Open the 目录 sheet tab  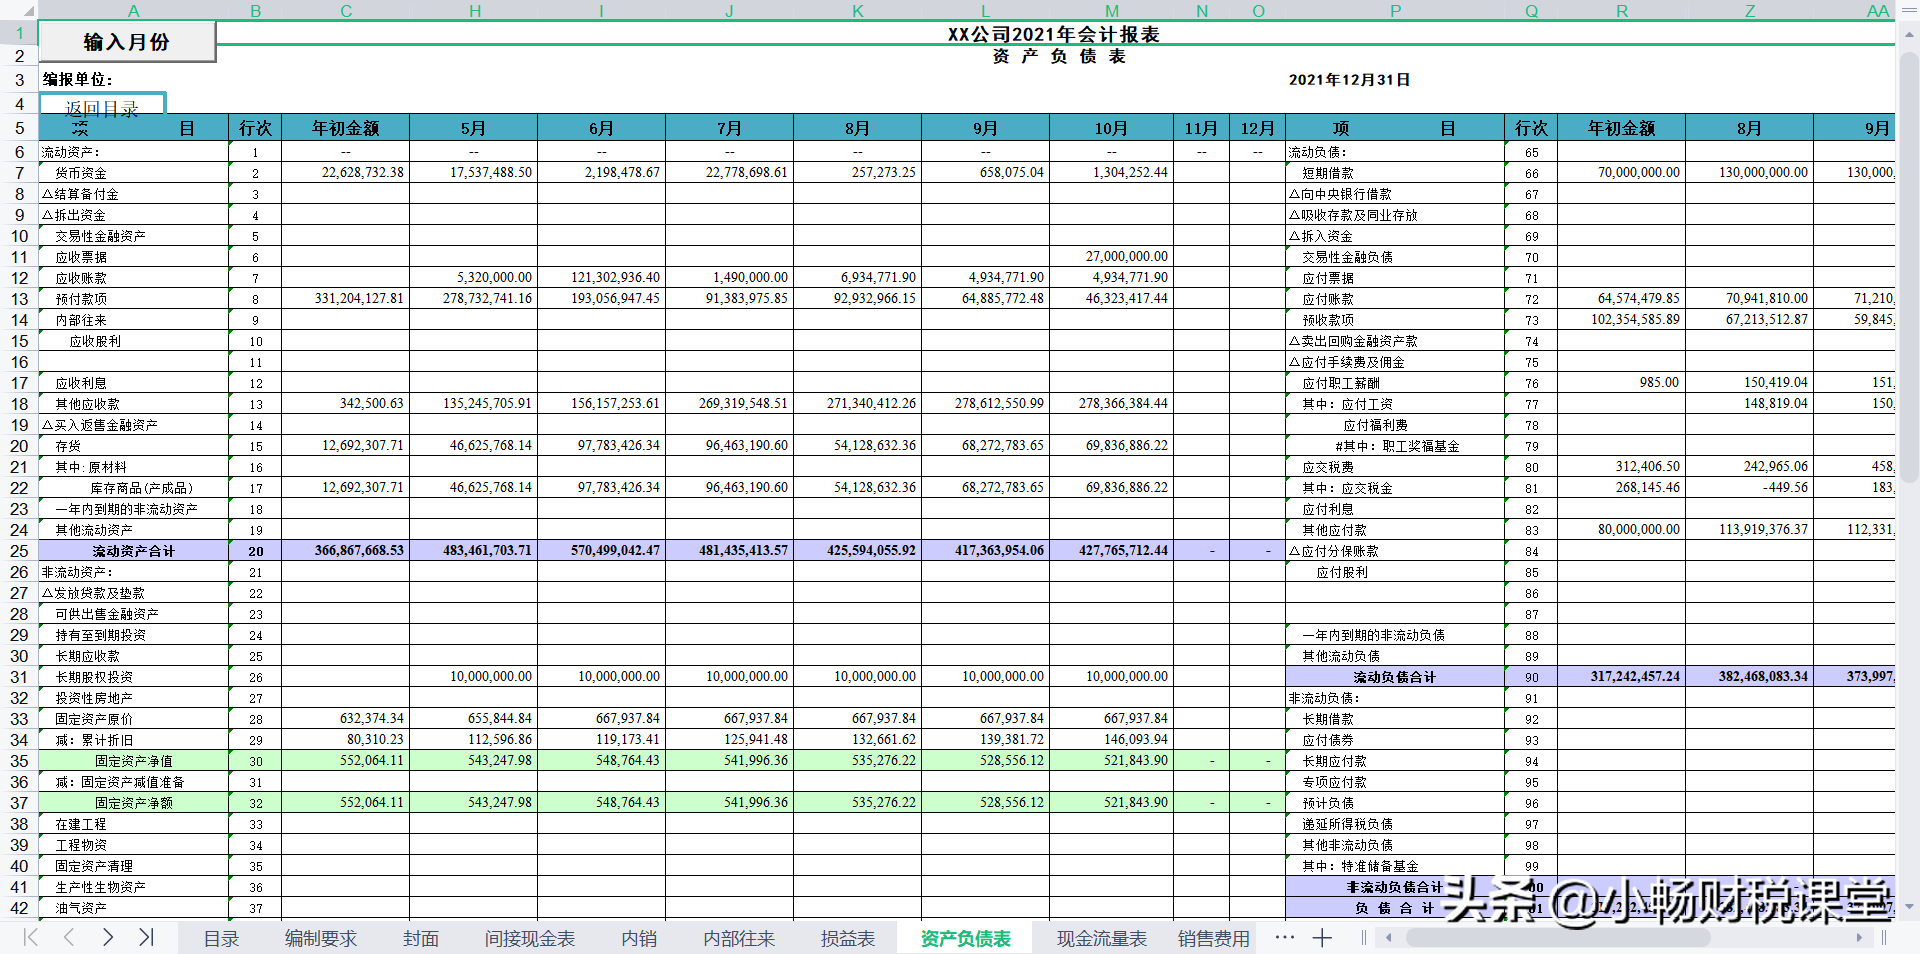coord(221,938)
